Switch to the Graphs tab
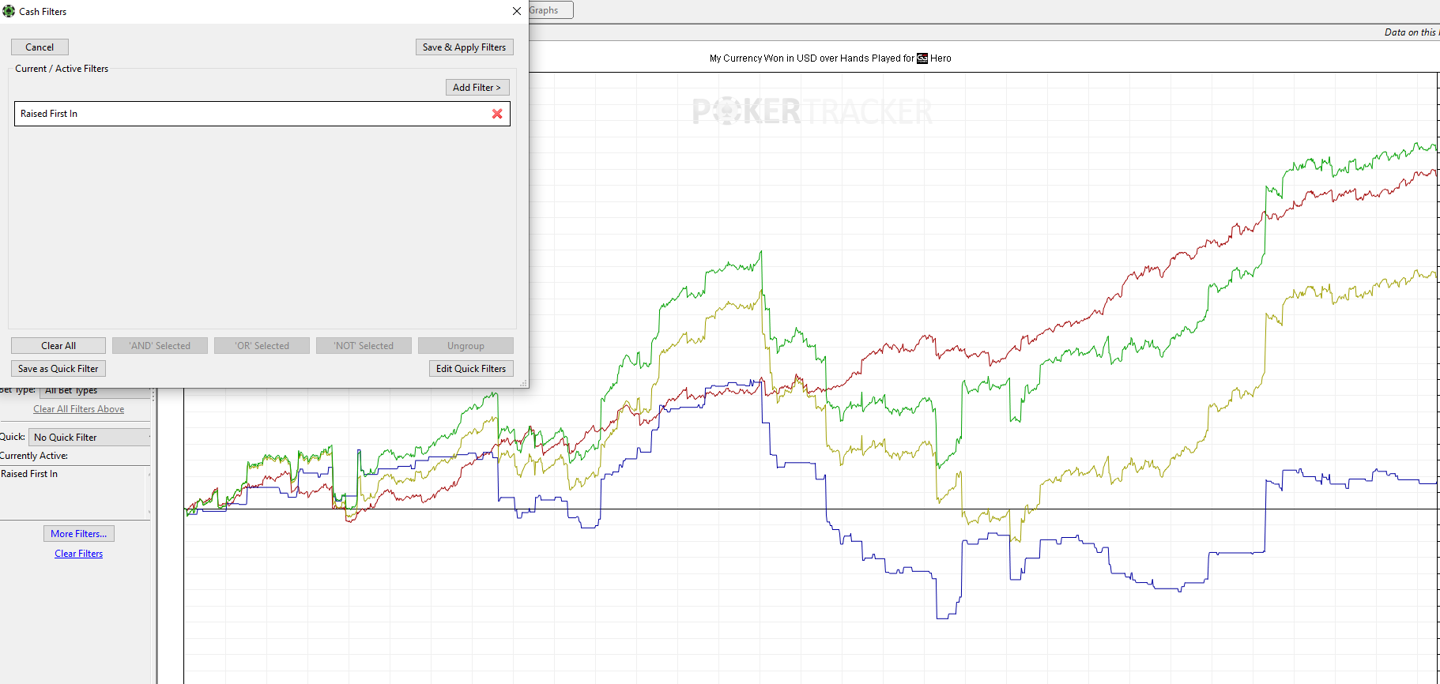Viewport: 1440px width, 684px height. pyautogui.click(x=545, y=10)
